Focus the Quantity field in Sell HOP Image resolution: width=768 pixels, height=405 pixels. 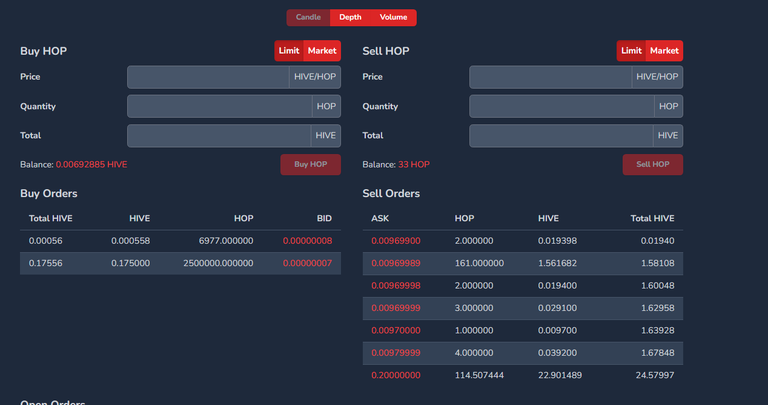(562, 106)
